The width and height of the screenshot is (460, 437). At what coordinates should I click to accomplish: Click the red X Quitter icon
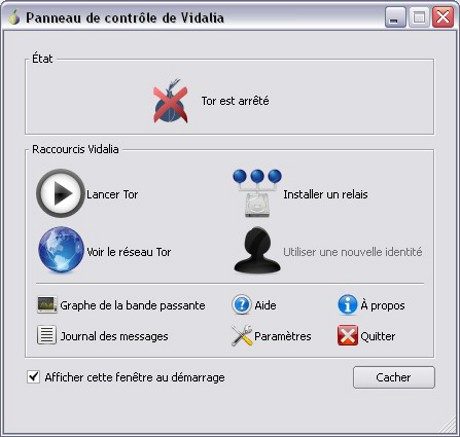[x=347, y=335]
